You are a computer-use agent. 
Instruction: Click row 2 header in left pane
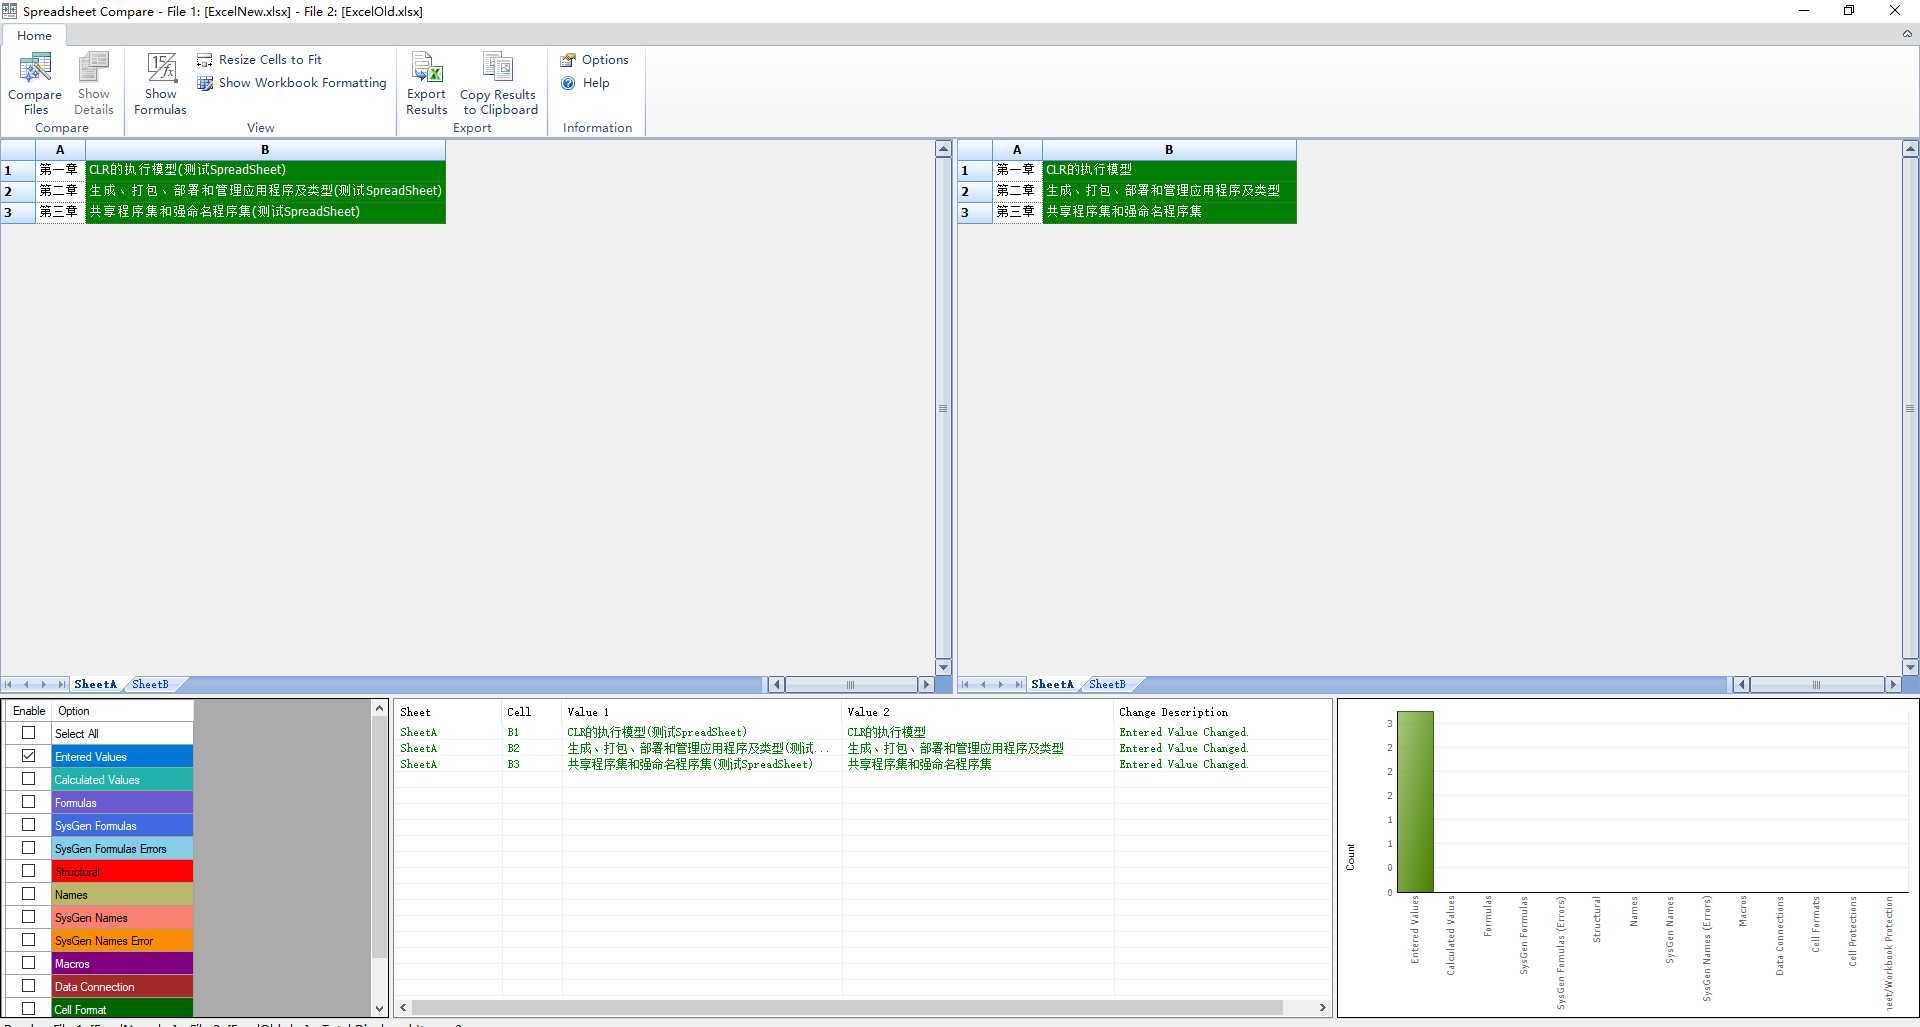[x=18, y=191]
